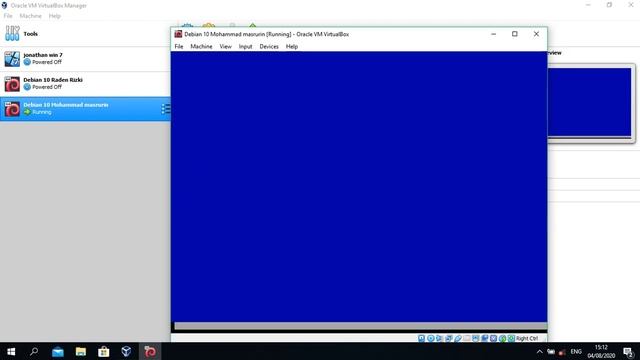Select the jonathan win 7 virtual machine
The height and width of the screenshot is (360, 640).
(x=85, y=59)
